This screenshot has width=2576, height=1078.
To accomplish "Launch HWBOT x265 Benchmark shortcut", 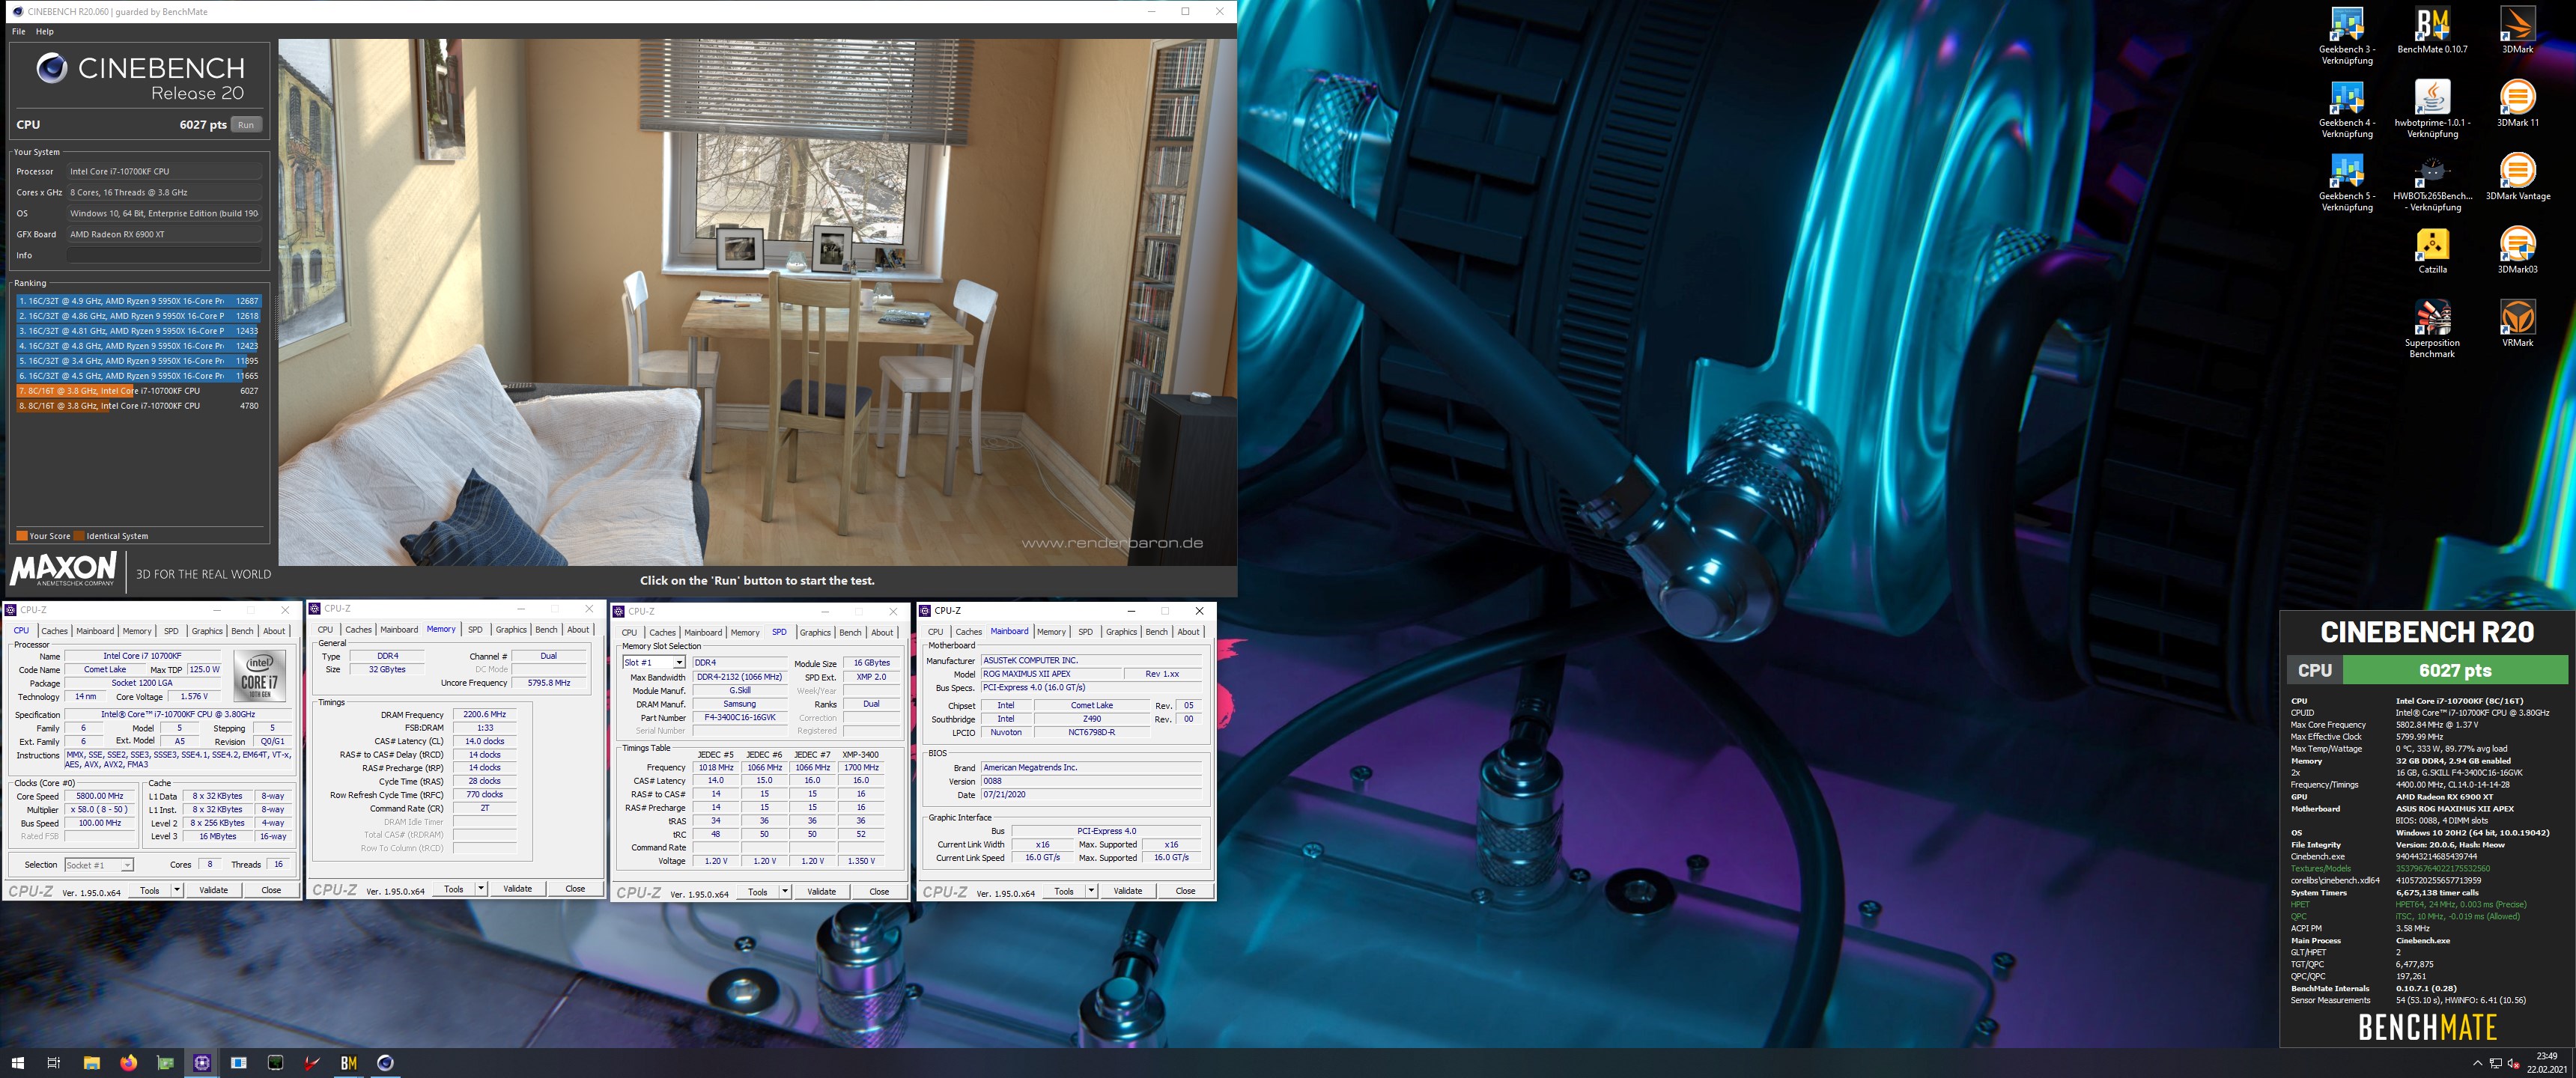I will (x=2432, y=183).
